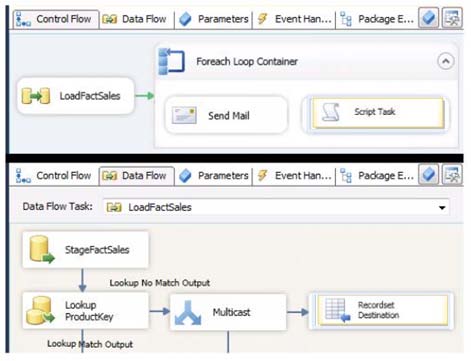Click the Event Handlers lightning icon, upper pane

coord(263,19)
